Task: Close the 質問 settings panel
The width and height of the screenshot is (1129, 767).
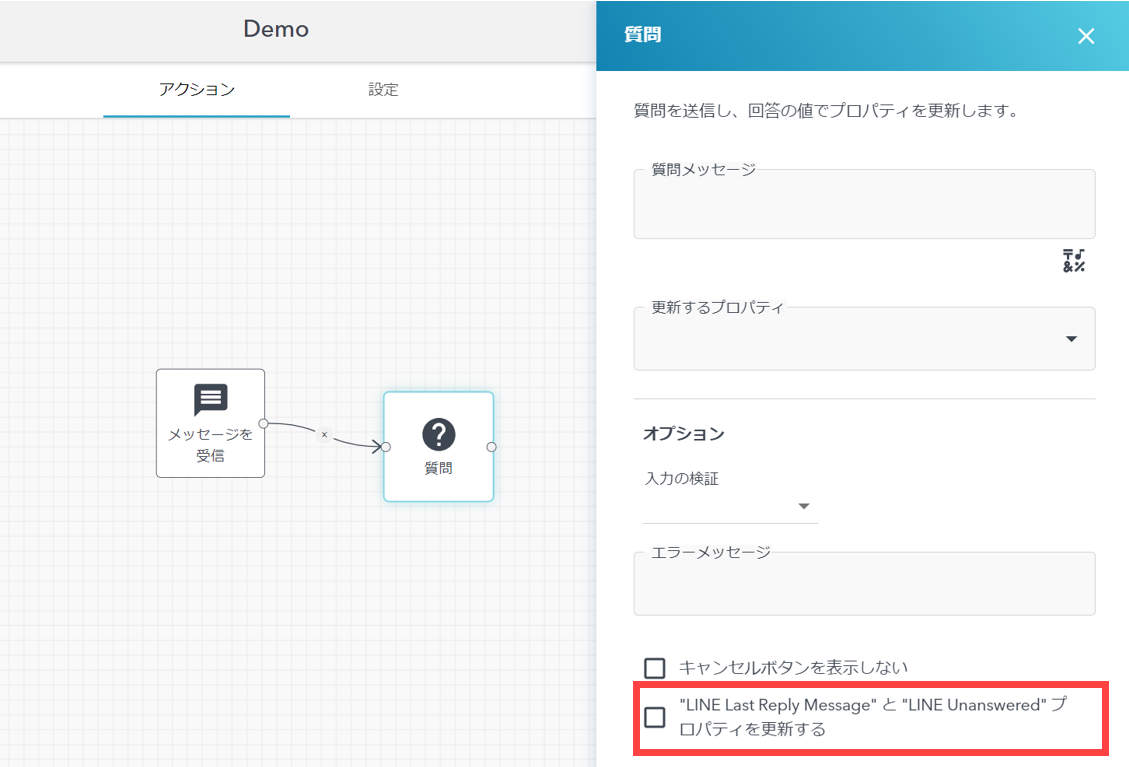Action: click(x=1086, y=37)
